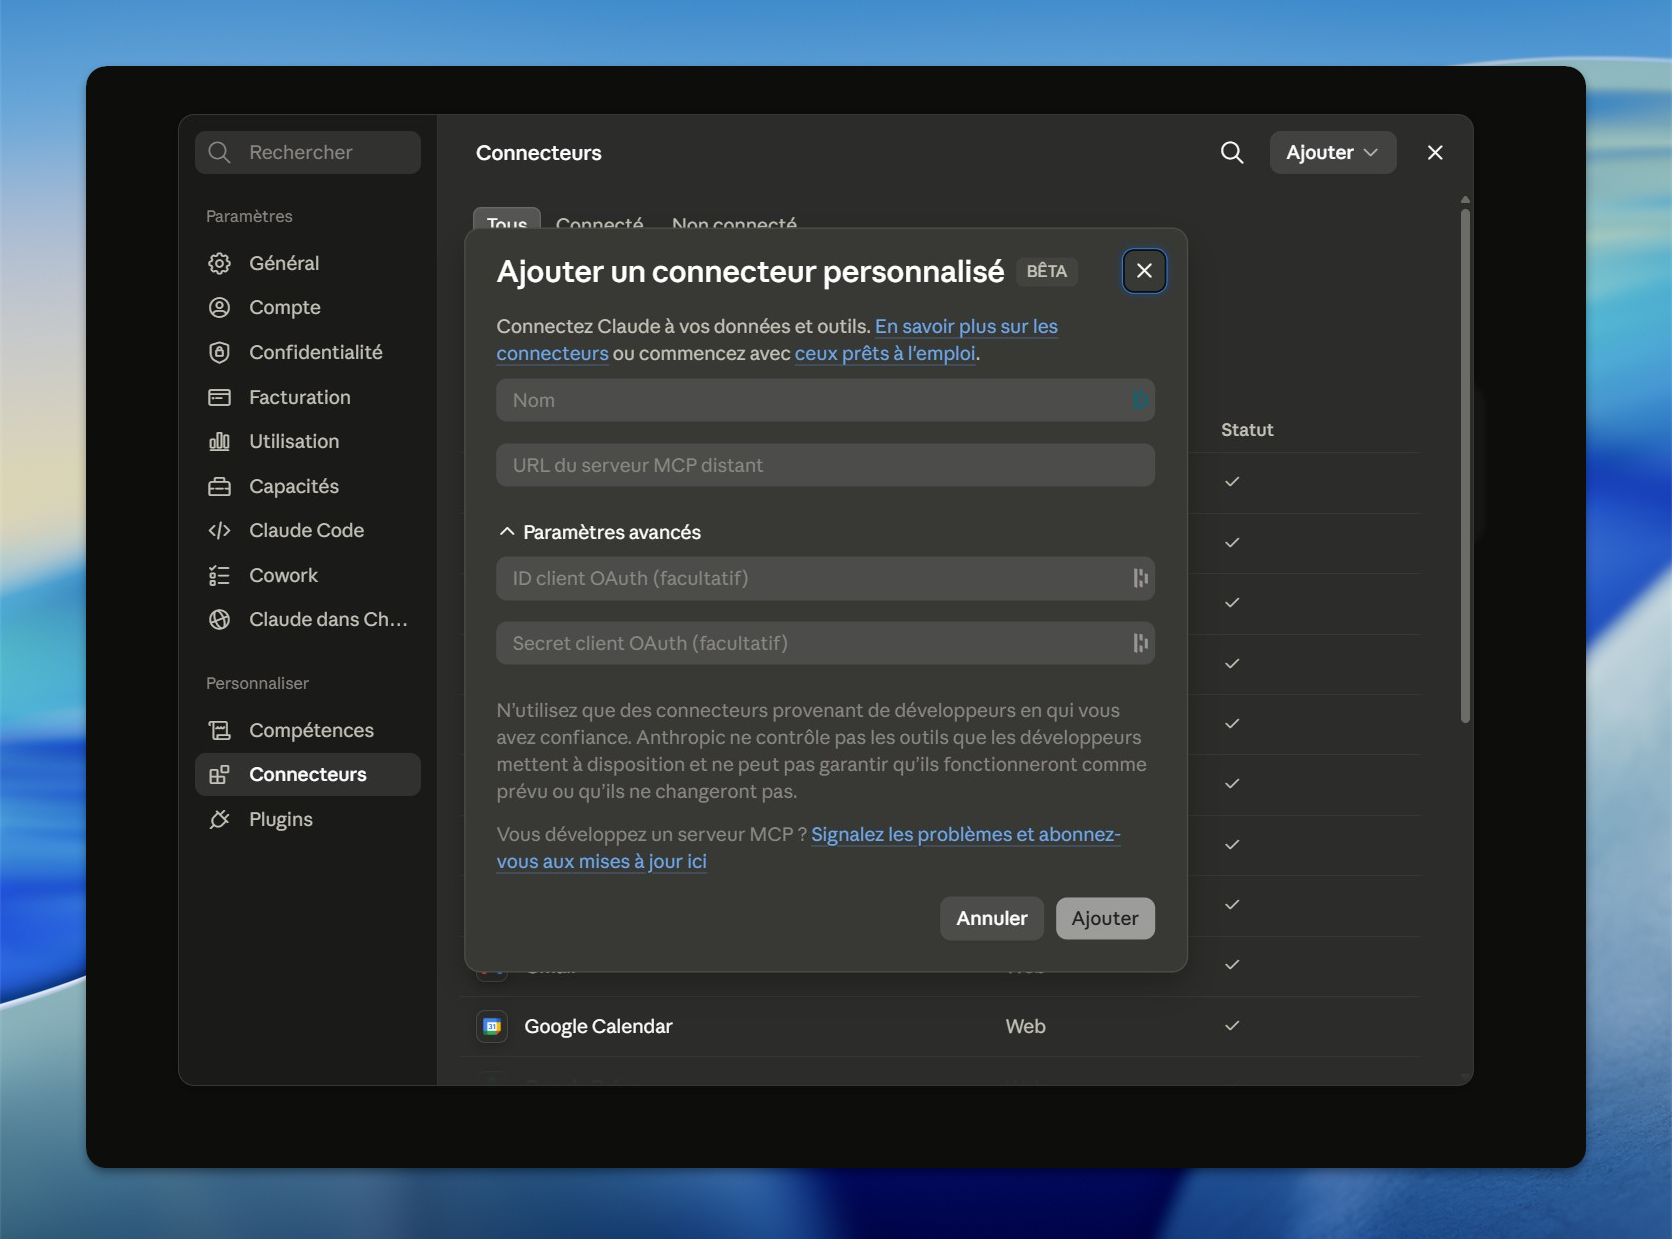Open Plugins in the sidebar
1672x1239 pixels.
308,819
